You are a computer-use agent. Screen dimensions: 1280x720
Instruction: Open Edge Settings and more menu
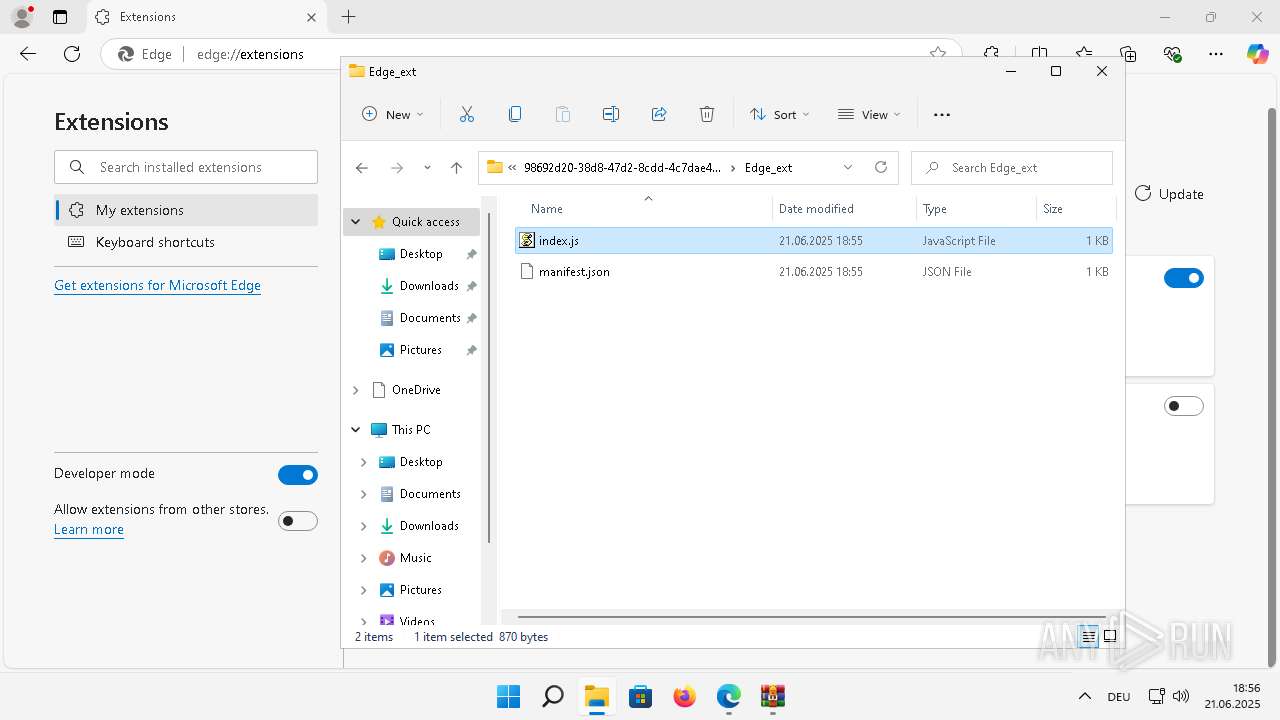pyautogui.click(x=1216, y=54)
